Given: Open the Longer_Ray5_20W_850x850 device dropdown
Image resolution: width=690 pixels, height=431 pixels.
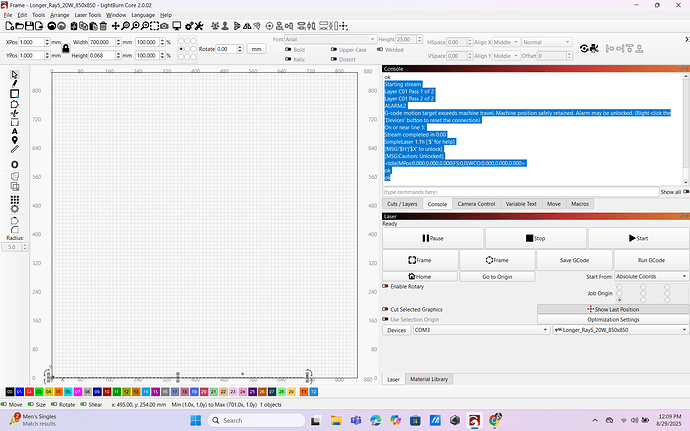Looking at the screenshot, I should (x=620, y=330).
